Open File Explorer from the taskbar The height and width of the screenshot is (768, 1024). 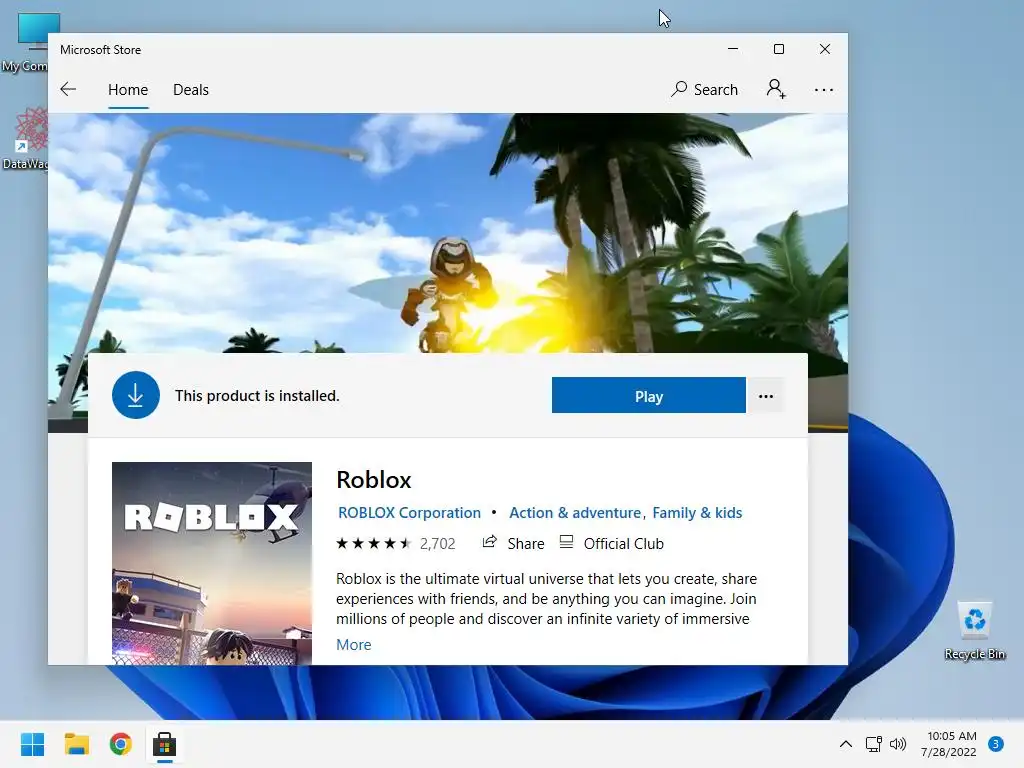pyautogui.click(x=76, y=744)
